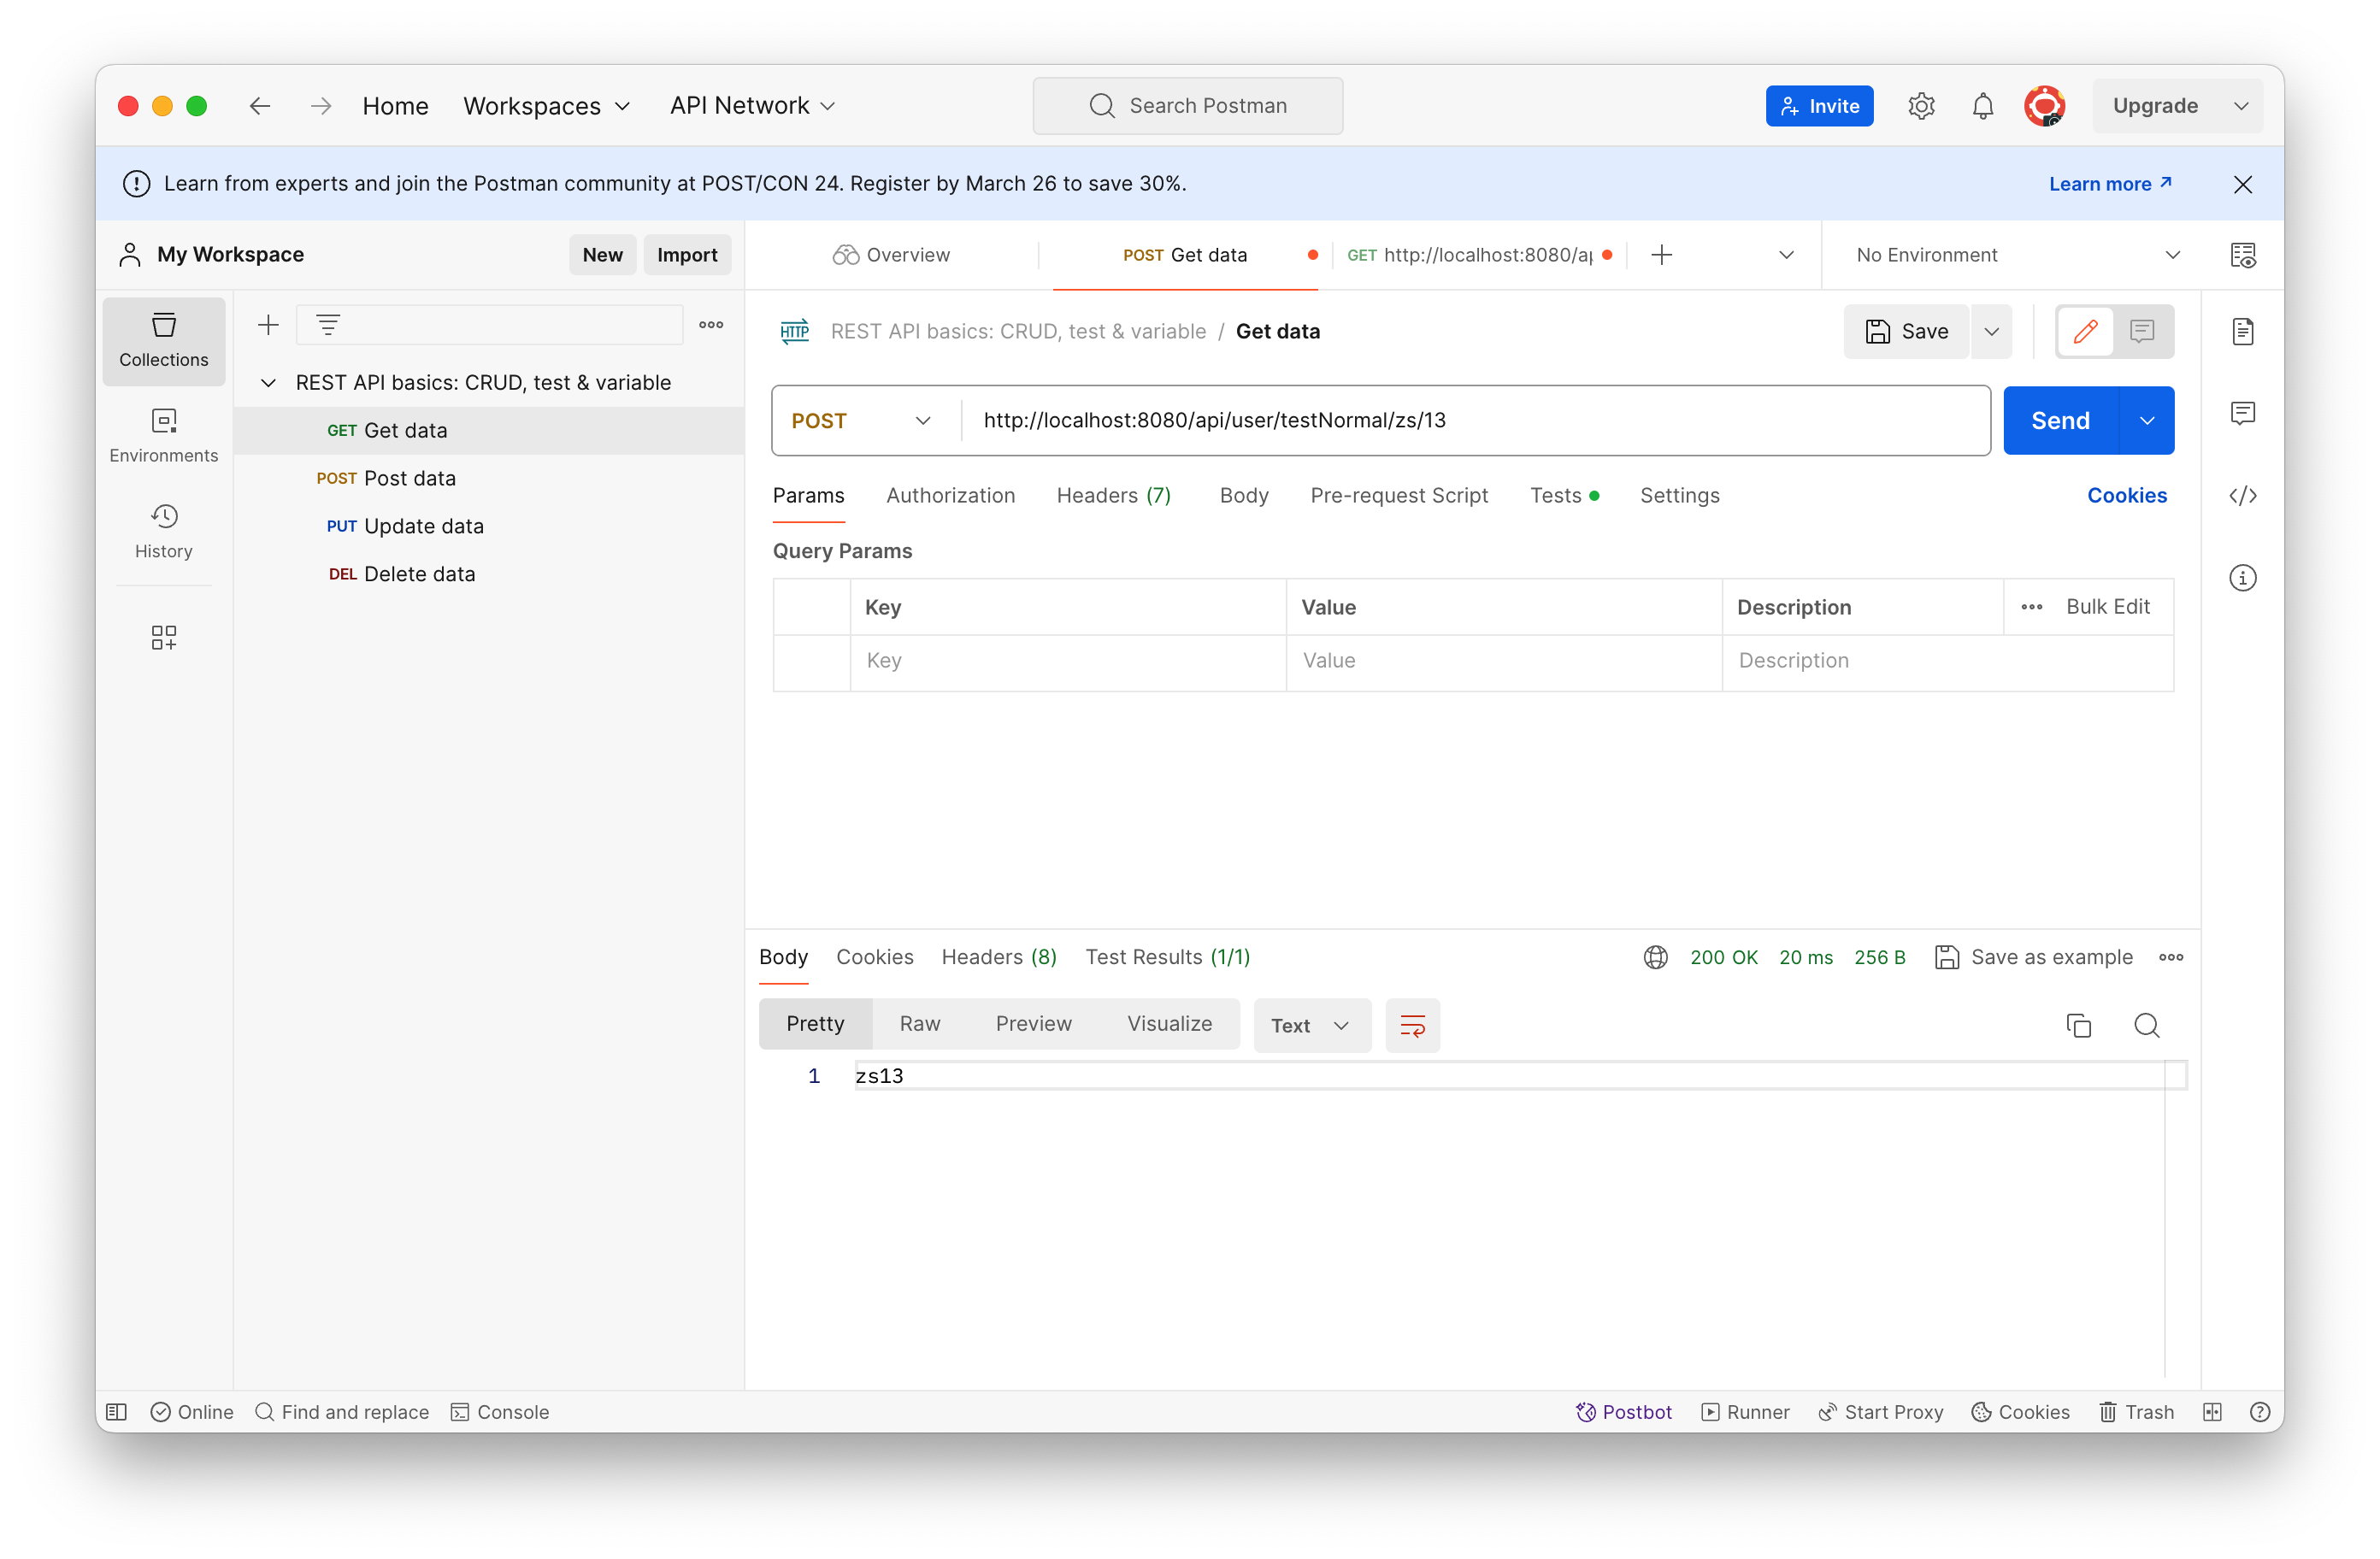Viewport: 2380px width, 1559px height.
Task: Click the code snippet icon
Action: click(2242, 496)
